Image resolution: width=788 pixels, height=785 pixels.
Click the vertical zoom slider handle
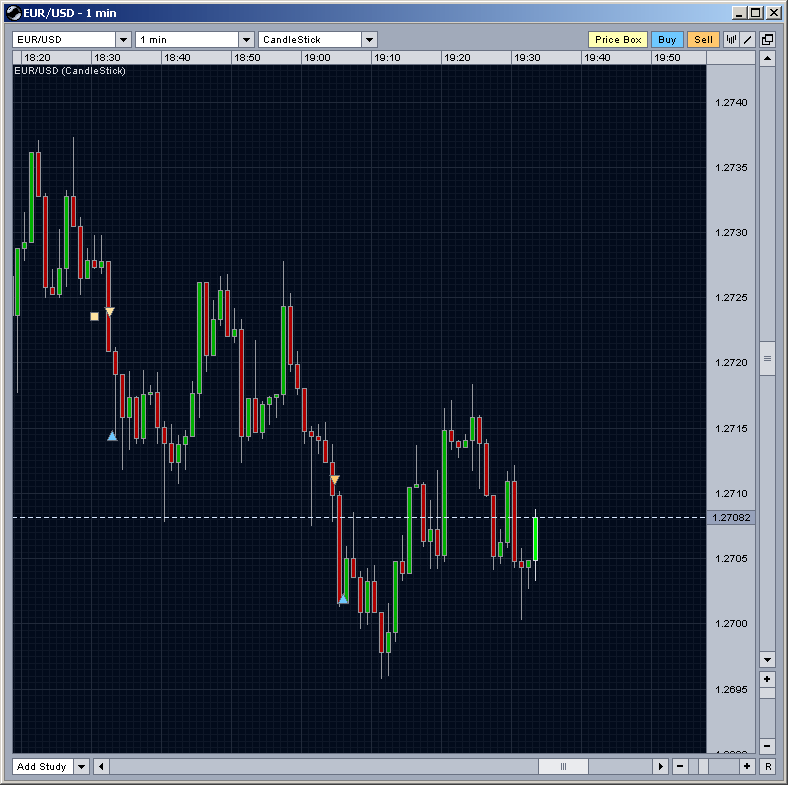[767, 693]
